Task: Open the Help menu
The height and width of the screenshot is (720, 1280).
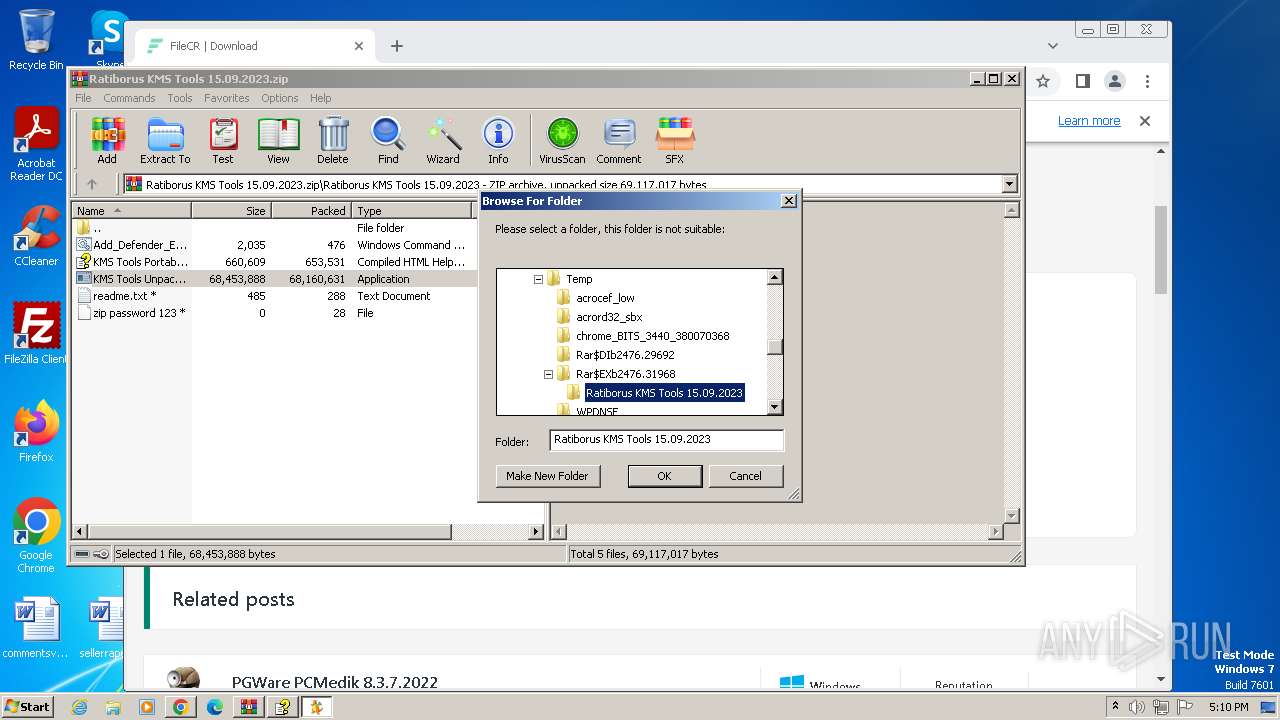Action: 320,98
